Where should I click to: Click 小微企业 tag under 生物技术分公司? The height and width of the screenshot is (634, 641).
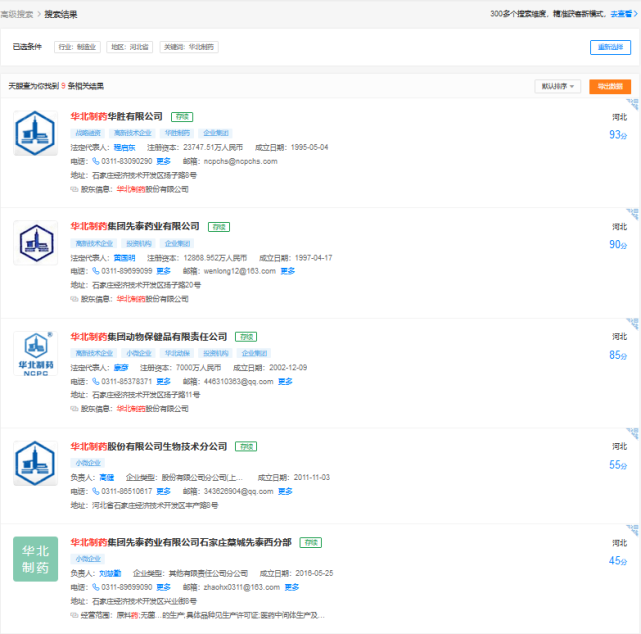(x=88, y=463)
